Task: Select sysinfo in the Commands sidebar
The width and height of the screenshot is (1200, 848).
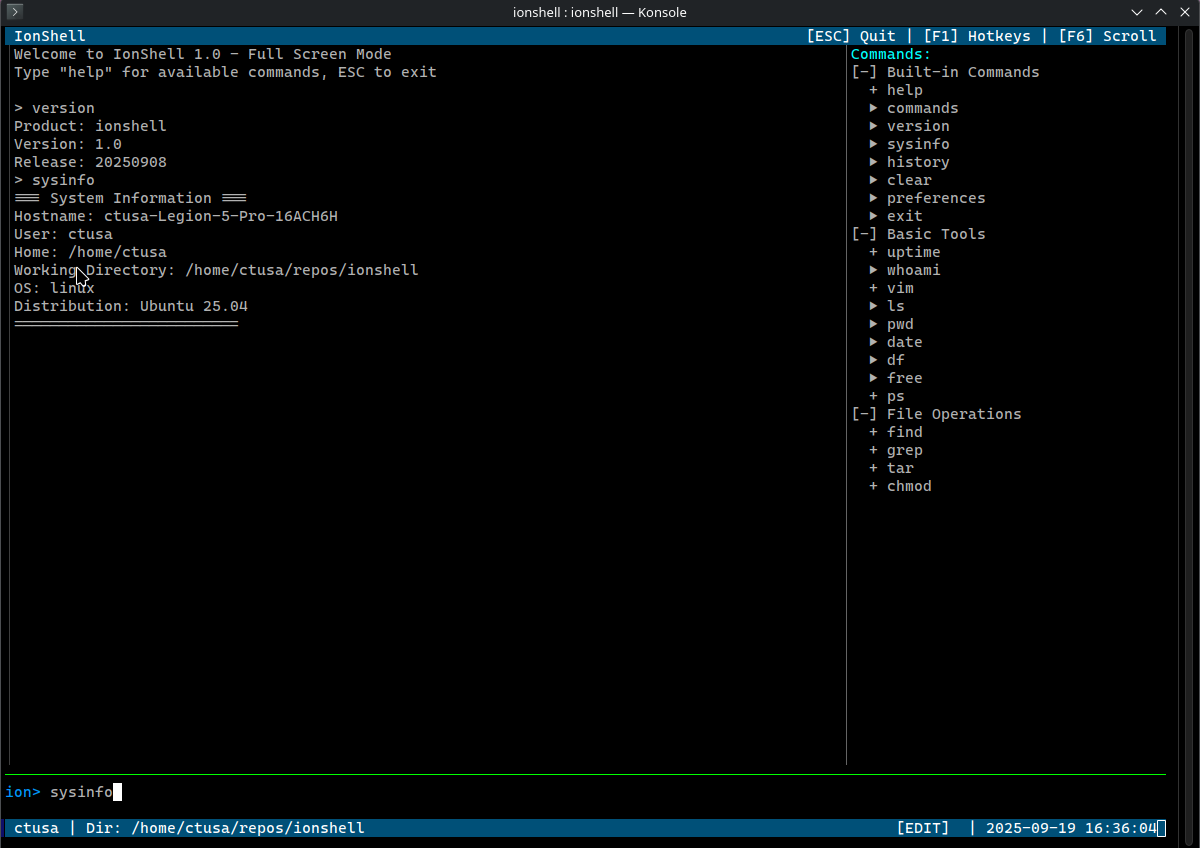Action: click(918, 143)
